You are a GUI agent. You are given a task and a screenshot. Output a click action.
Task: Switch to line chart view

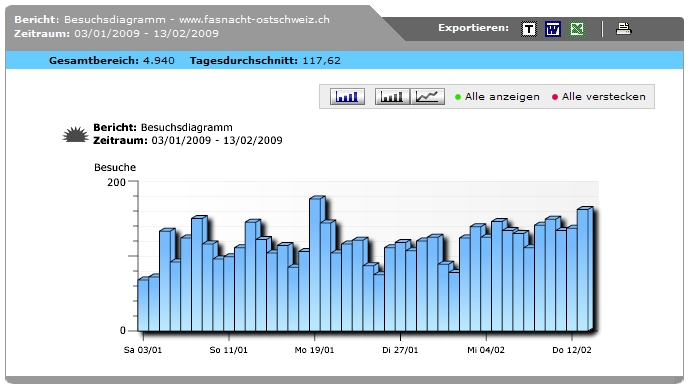(427, 96)
